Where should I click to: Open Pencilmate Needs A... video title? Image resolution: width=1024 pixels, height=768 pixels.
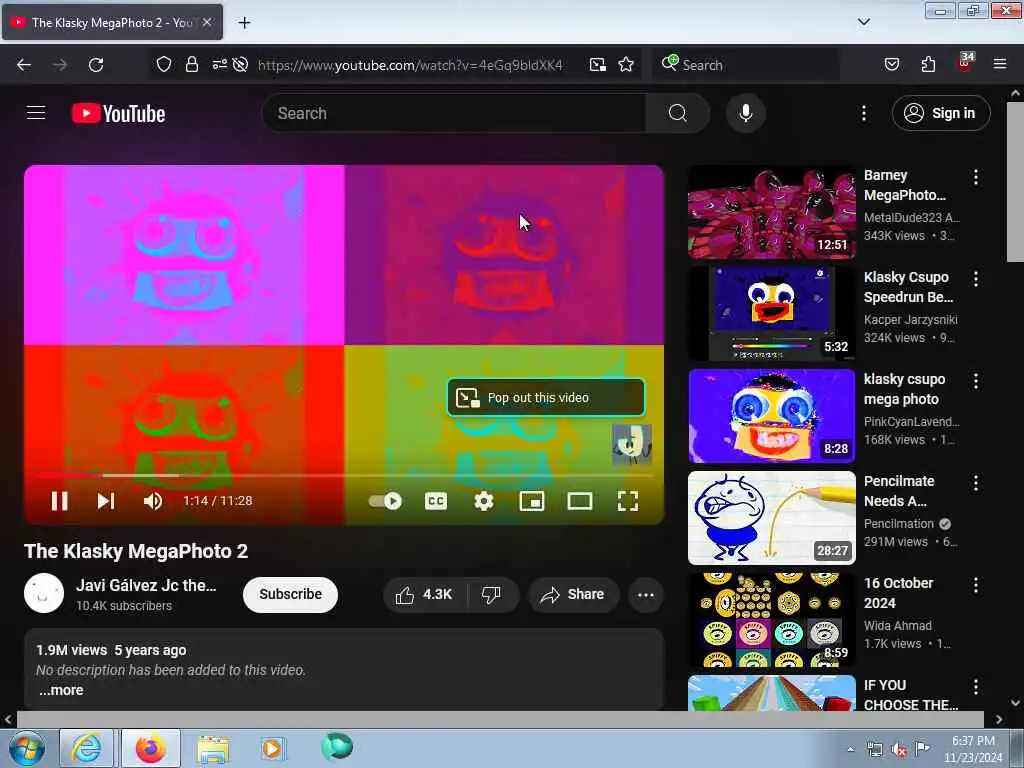pos(899,491)
